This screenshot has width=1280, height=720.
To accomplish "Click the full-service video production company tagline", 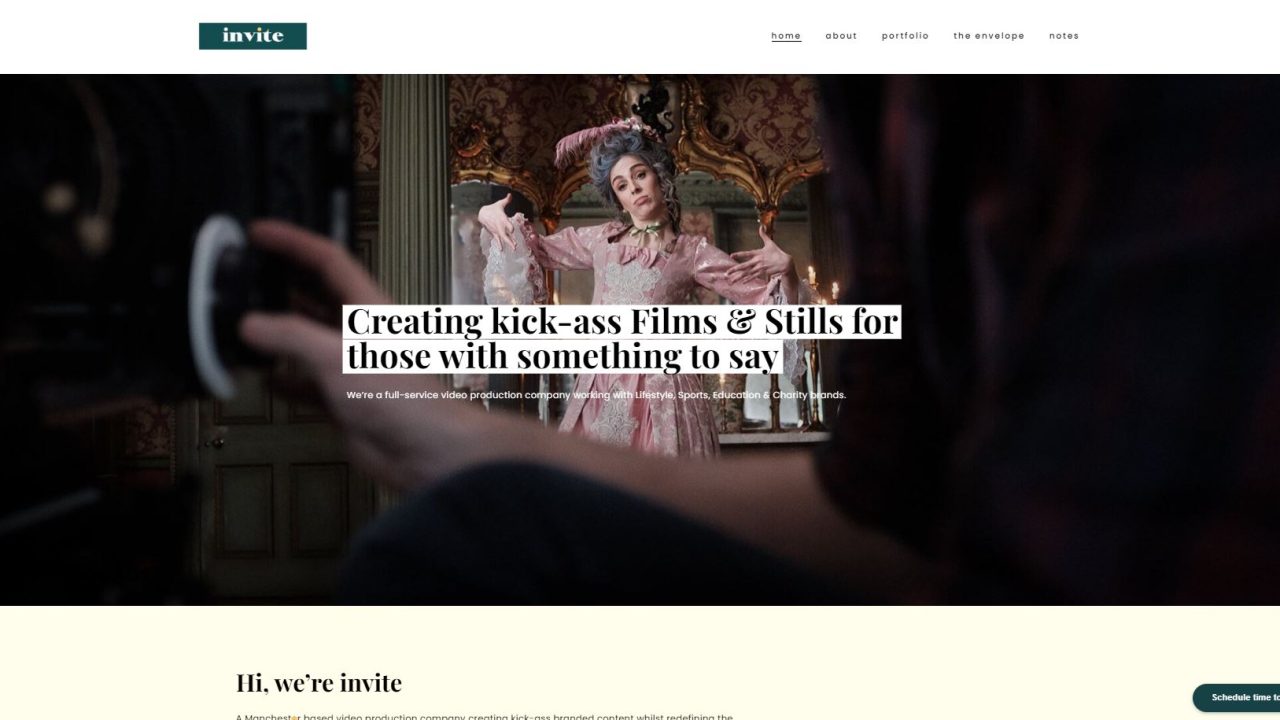I will 596,395.
